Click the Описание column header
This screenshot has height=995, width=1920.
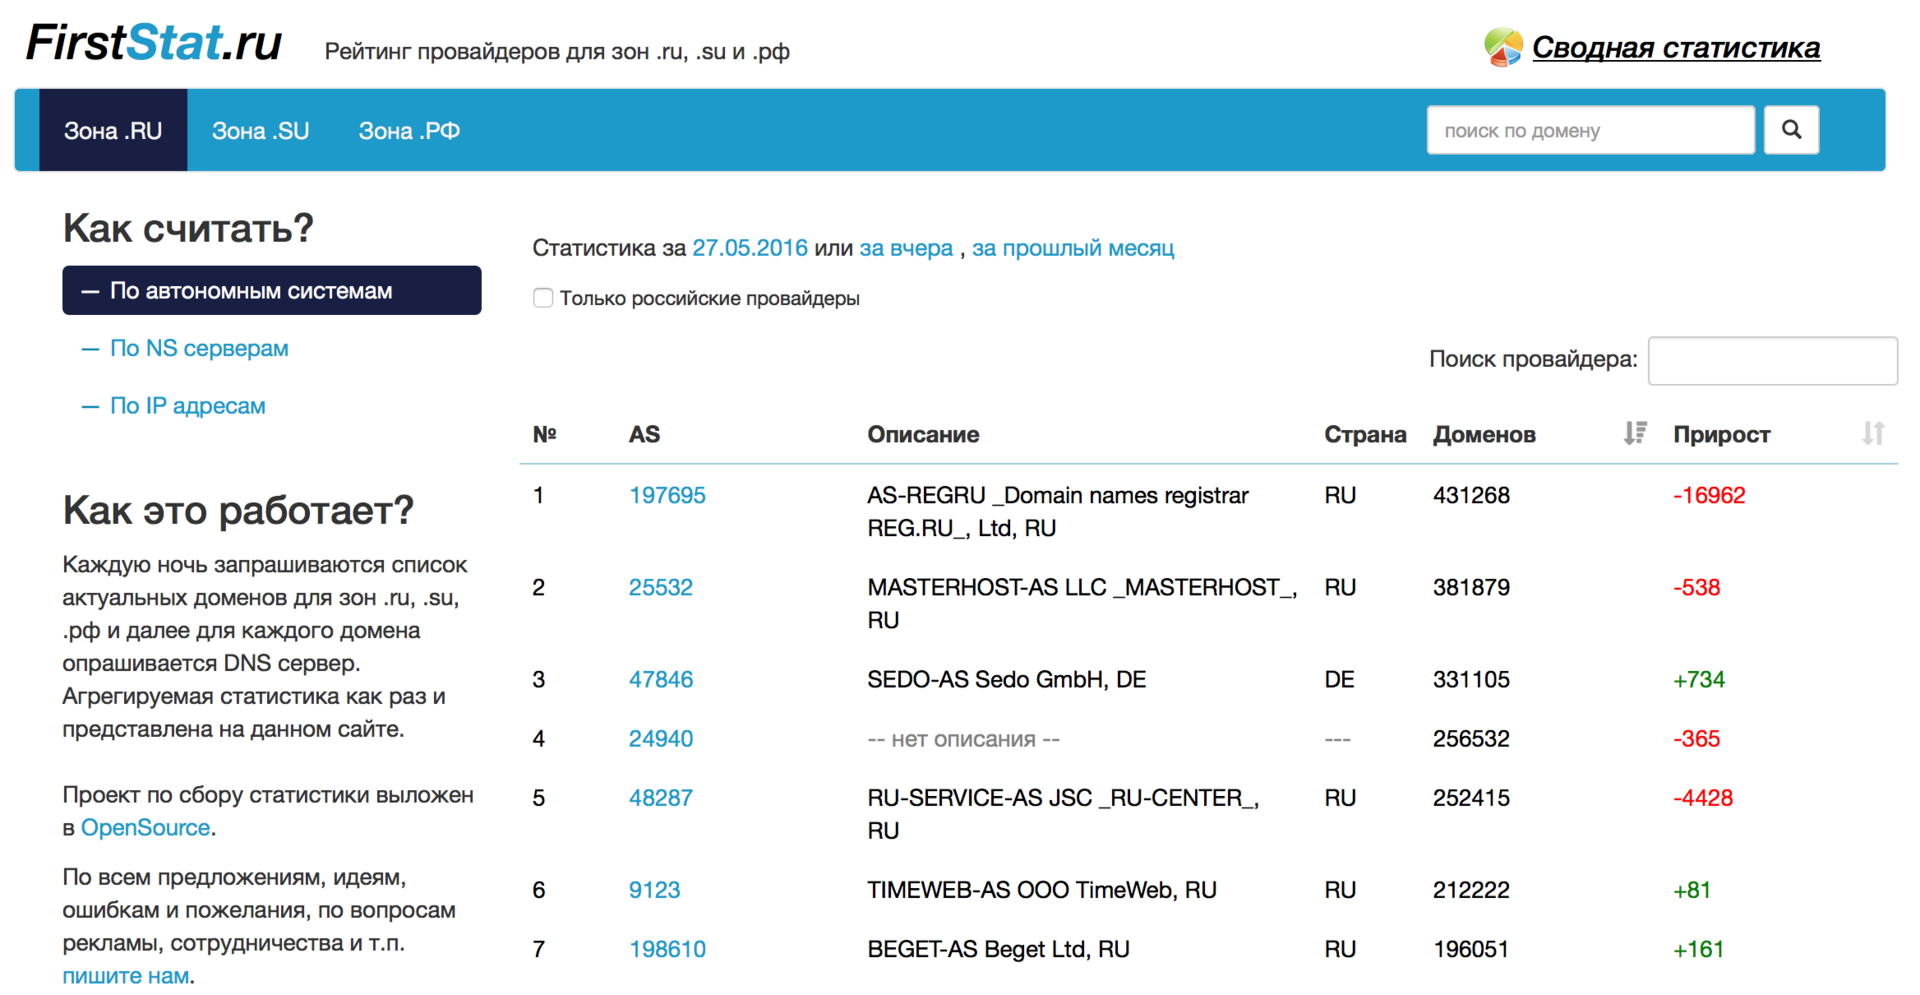[x=923, y=434]
